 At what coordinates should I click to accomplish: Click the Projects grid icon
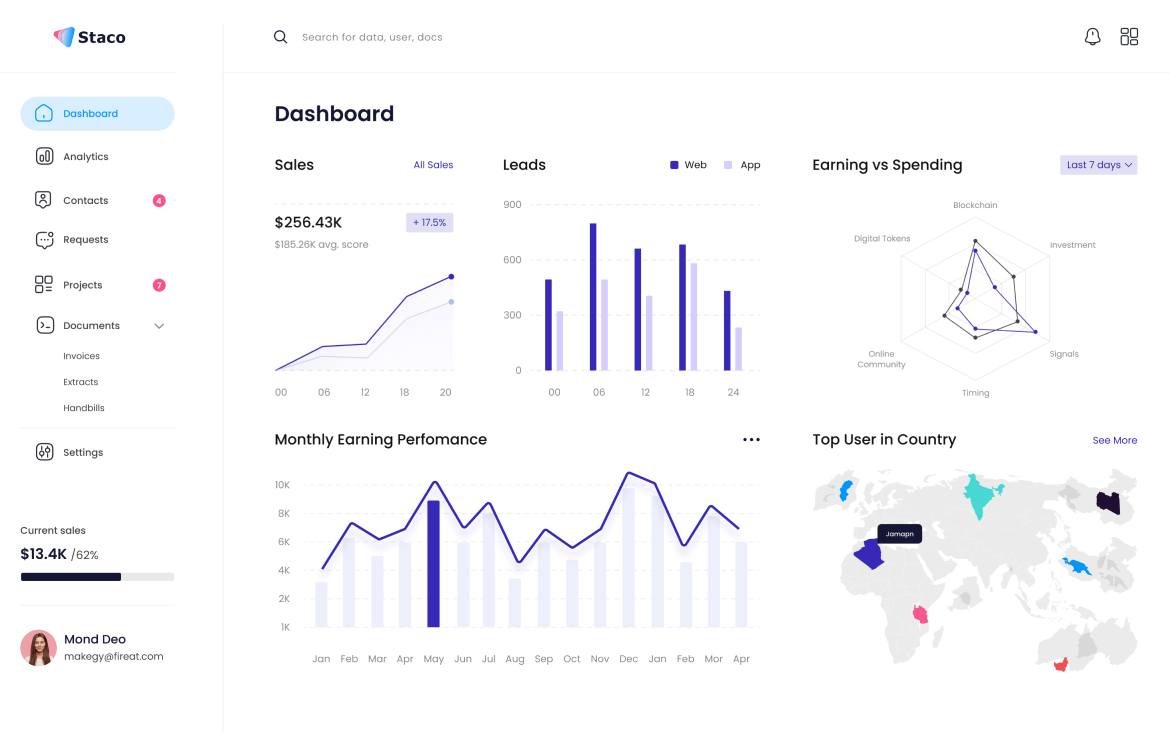[x=44, y=285]
